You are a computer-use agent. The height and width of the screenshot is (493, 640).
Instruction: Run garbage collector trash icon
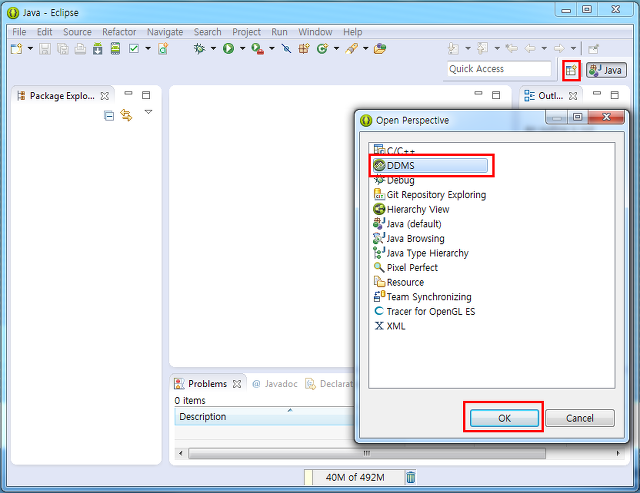pos(411,477)
